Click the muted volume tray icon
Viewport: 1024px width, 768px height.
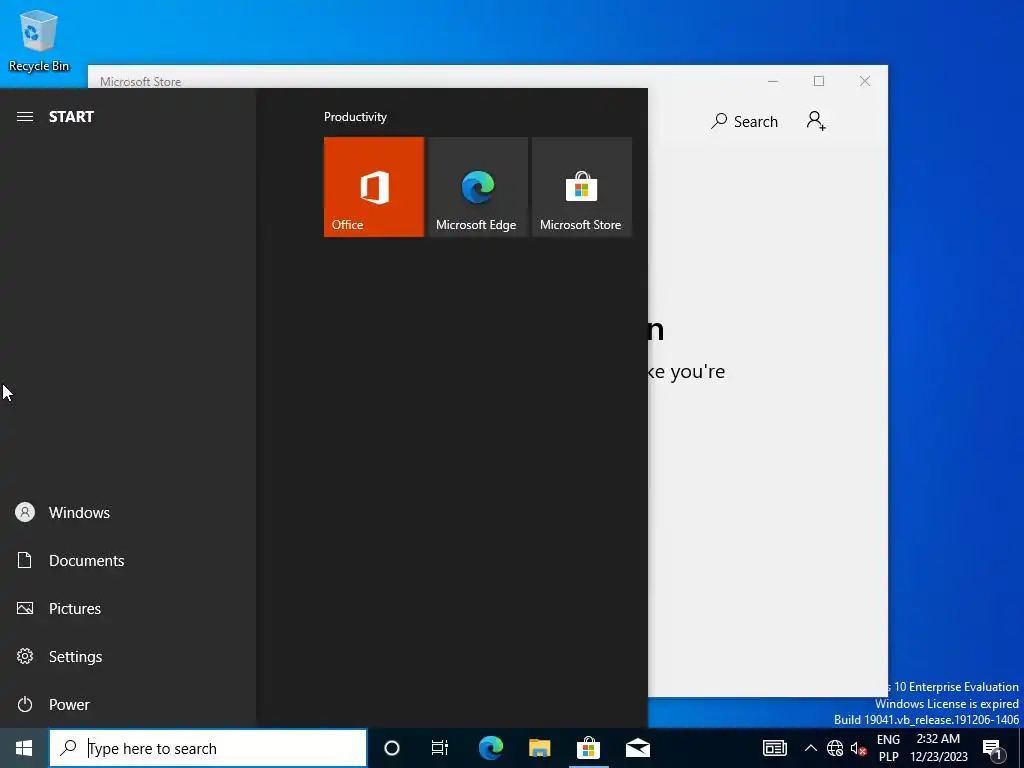pyautogui.click(x=858, y=748)
